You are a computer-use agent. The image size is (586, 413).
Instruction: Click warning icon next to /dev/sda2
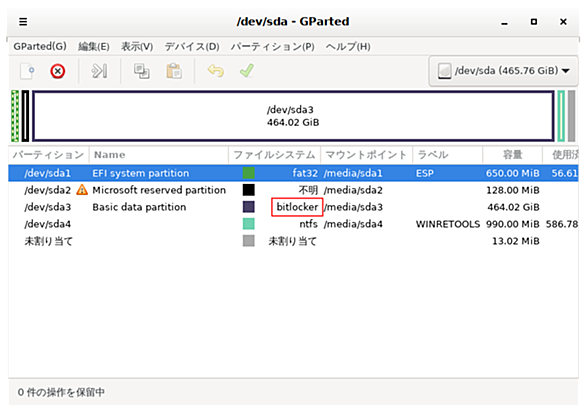click(x=82, y=190)
